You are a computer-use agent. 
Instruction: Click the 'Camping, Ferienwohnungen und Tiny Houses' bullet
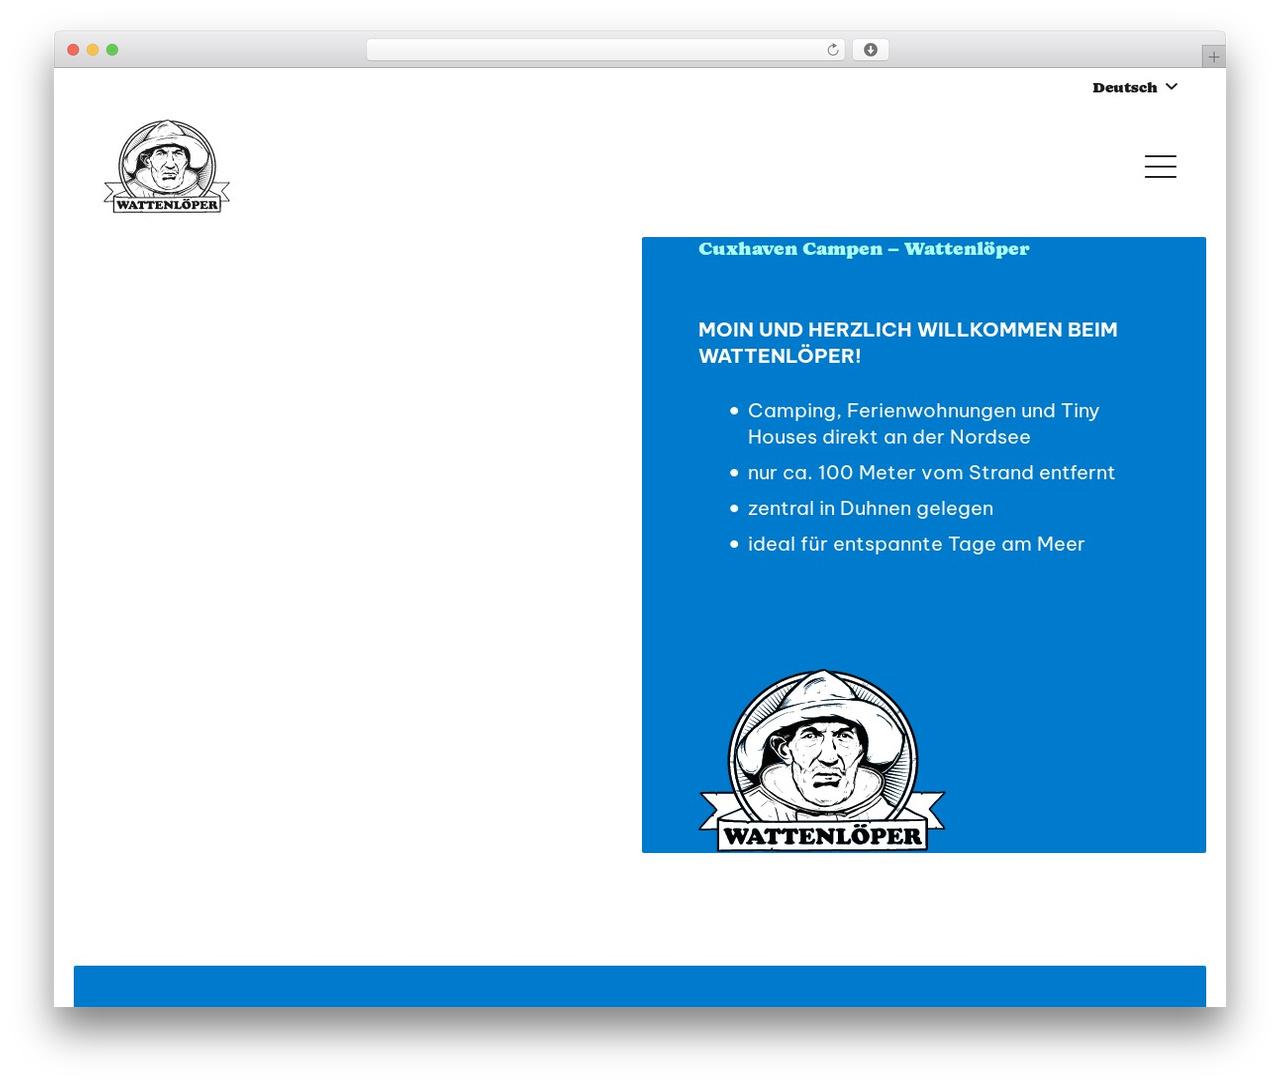click(x=923, y=423)
